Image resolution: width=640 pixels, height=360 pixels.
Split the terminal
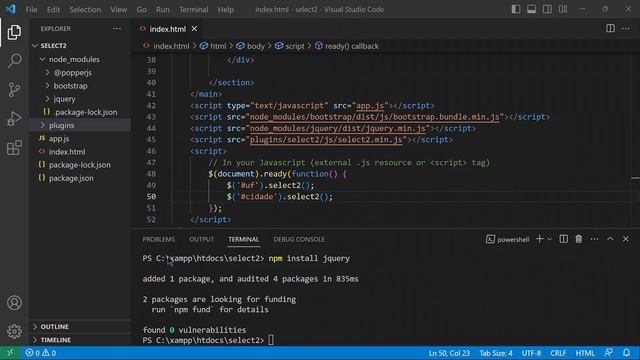tap(563, 239)
